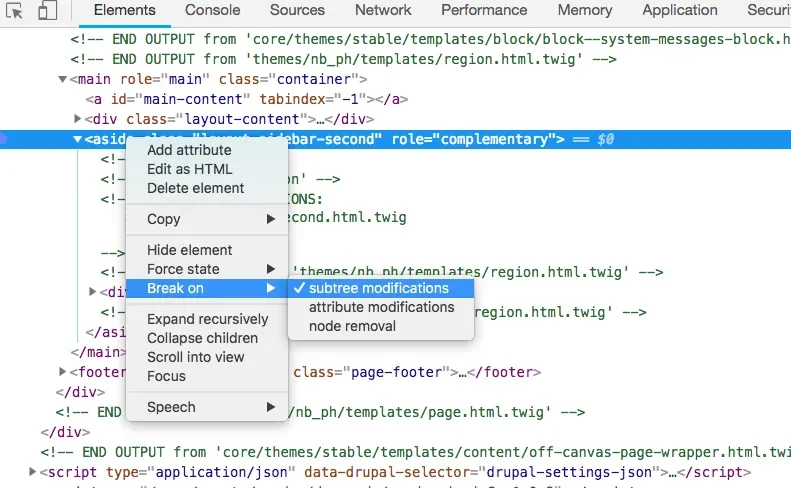Choose Expand recursively
The width and height of the screenshot is (791, 488).
(x=207, y=319)
